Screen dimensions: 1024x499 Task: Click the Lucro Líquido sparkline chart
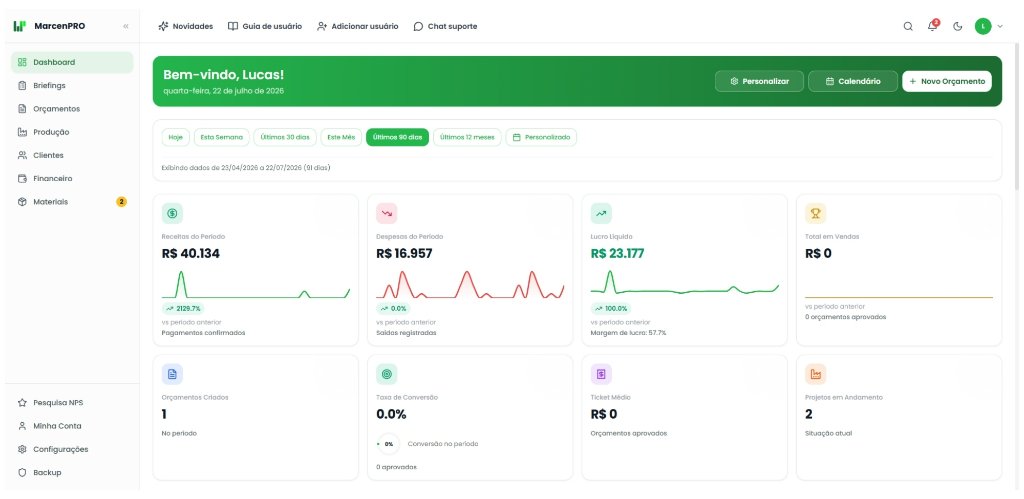pos(684,282)
